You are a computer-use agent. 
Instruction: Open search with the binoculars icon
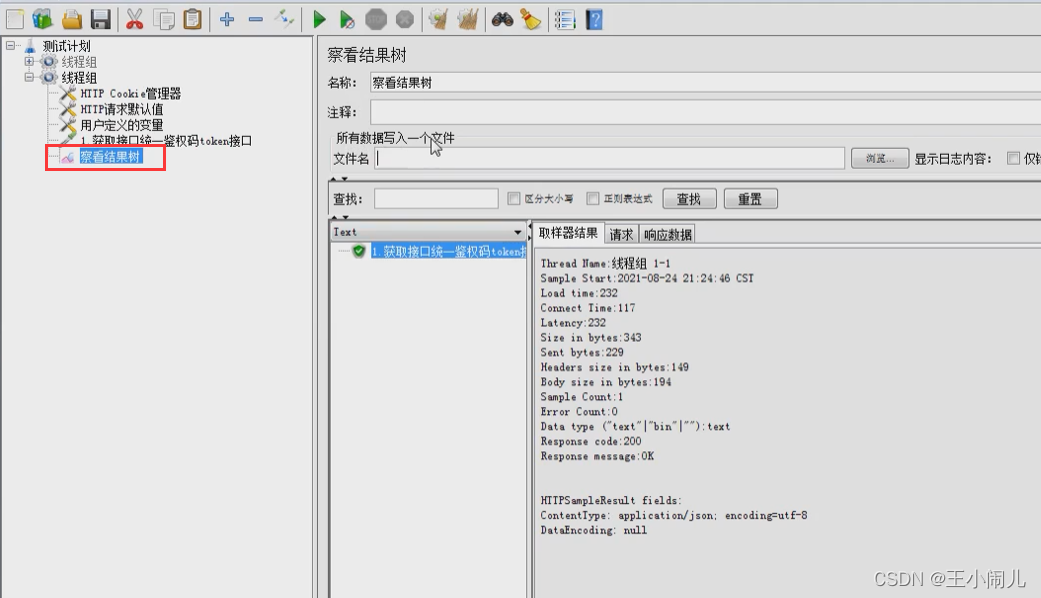point(502,19)
